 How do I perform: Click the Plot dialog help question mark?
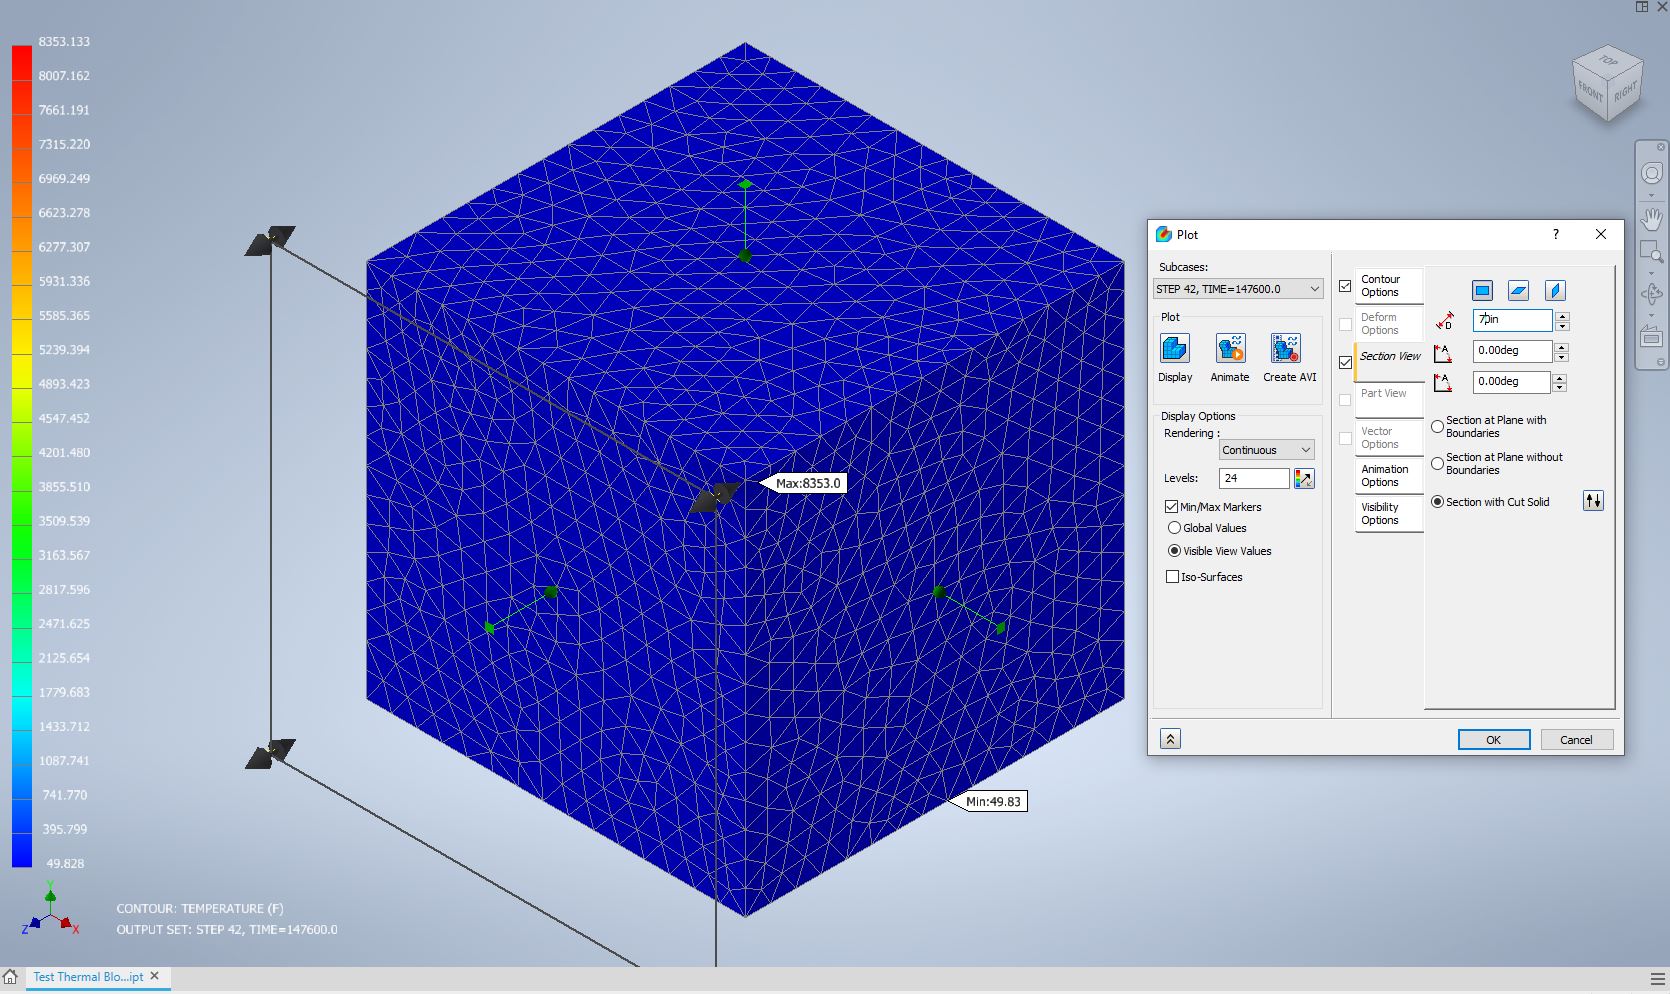(1555, 234)
